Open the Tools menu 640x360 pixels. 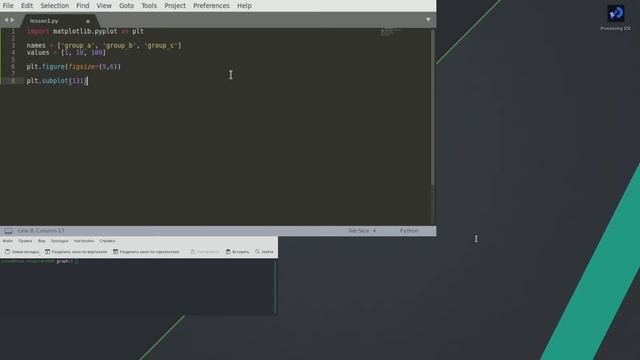pos(149,6)
